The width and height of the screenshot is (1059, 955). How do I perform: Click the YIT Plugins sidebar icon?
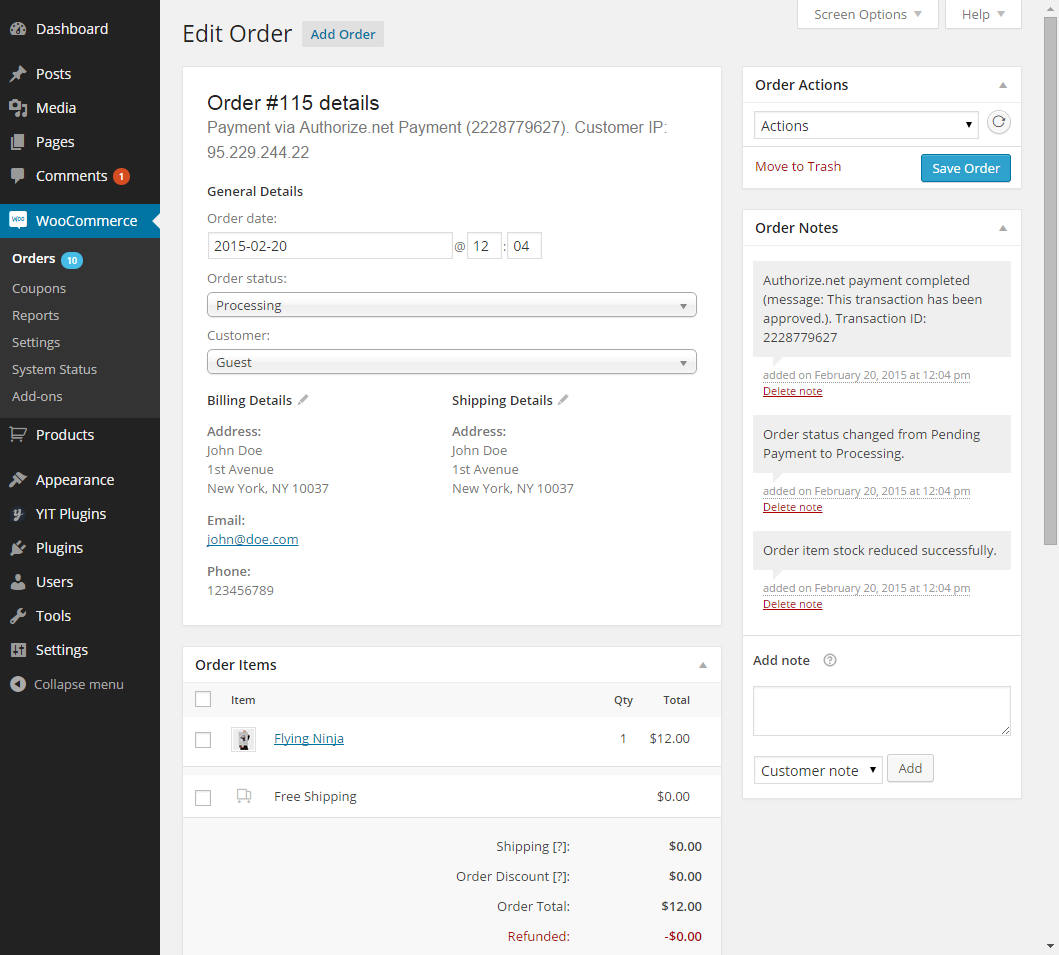[17, 514]
